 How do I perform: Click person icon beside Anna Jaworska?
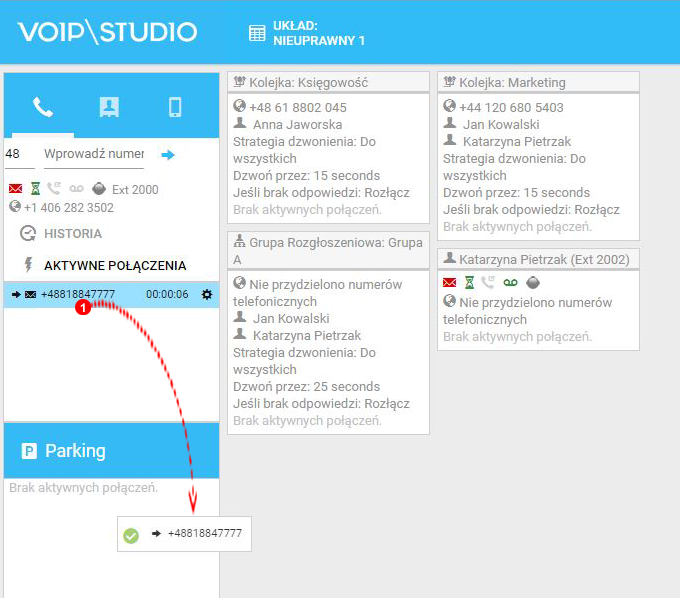pos(240,123)
